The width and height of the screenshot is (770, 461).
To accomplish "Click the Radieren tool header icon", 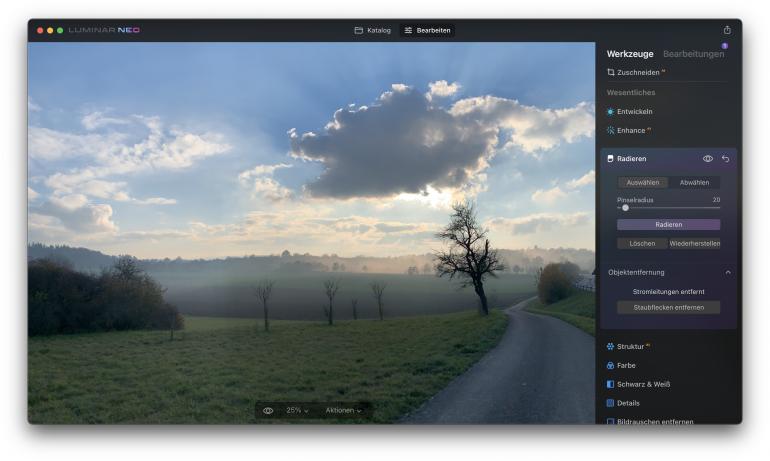I will point(610,159).
